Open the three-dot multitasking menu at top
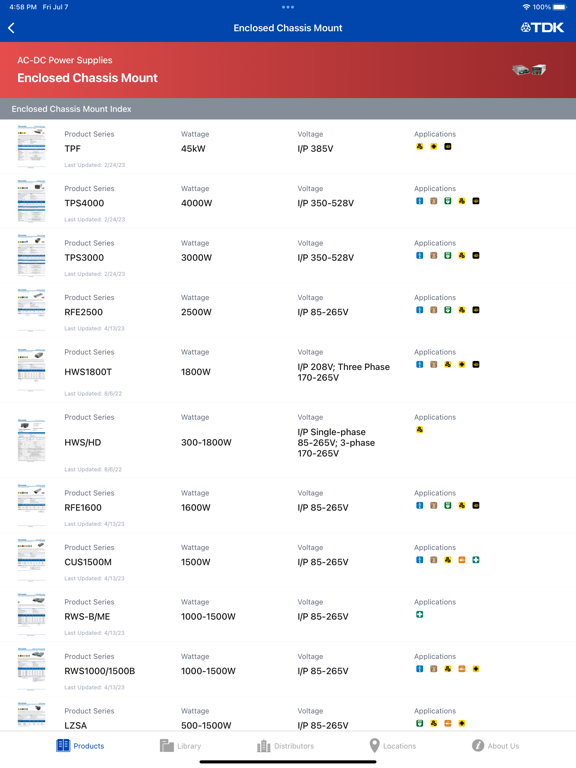This screenshot has width=576, height=768. [288, 7]
